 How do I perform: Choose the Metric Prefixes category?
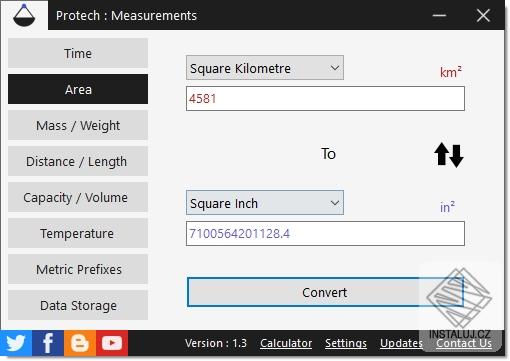[78, 269]
